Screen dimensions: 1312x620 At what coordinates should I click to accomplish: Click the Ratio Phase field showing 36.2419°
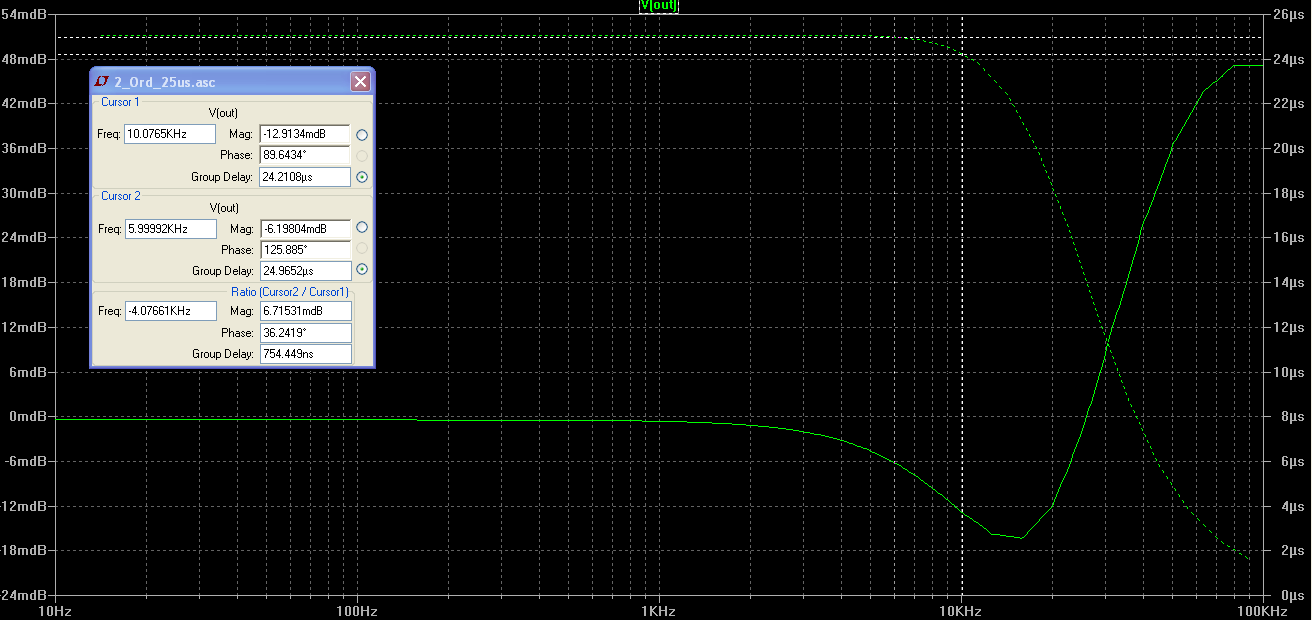[305, 332]
